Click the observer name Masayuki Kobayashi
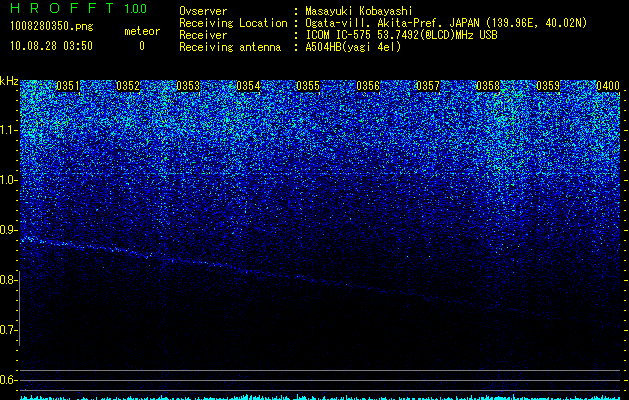This screenshot has height=400, width=629. pyautogui.click(x=359, y=11)
